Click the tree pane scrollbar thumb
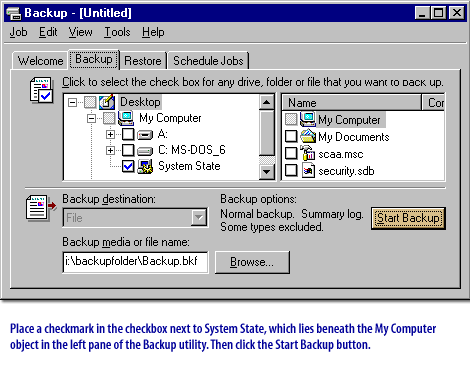 pos(267,133)
